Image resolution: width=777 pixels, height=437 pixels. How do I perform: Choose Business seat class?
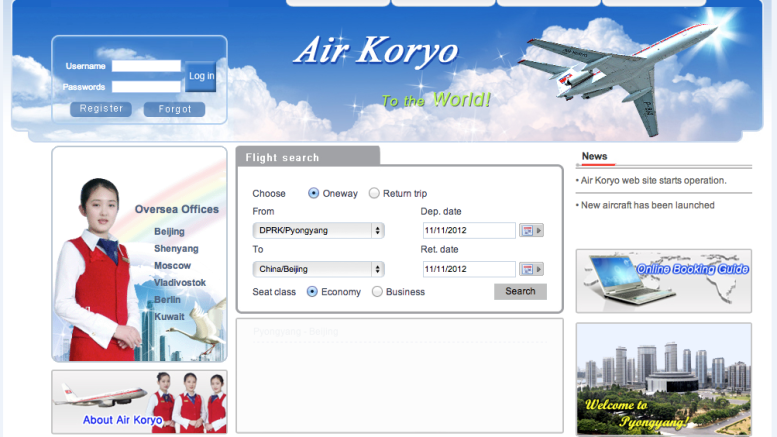[x=377, y=292]
